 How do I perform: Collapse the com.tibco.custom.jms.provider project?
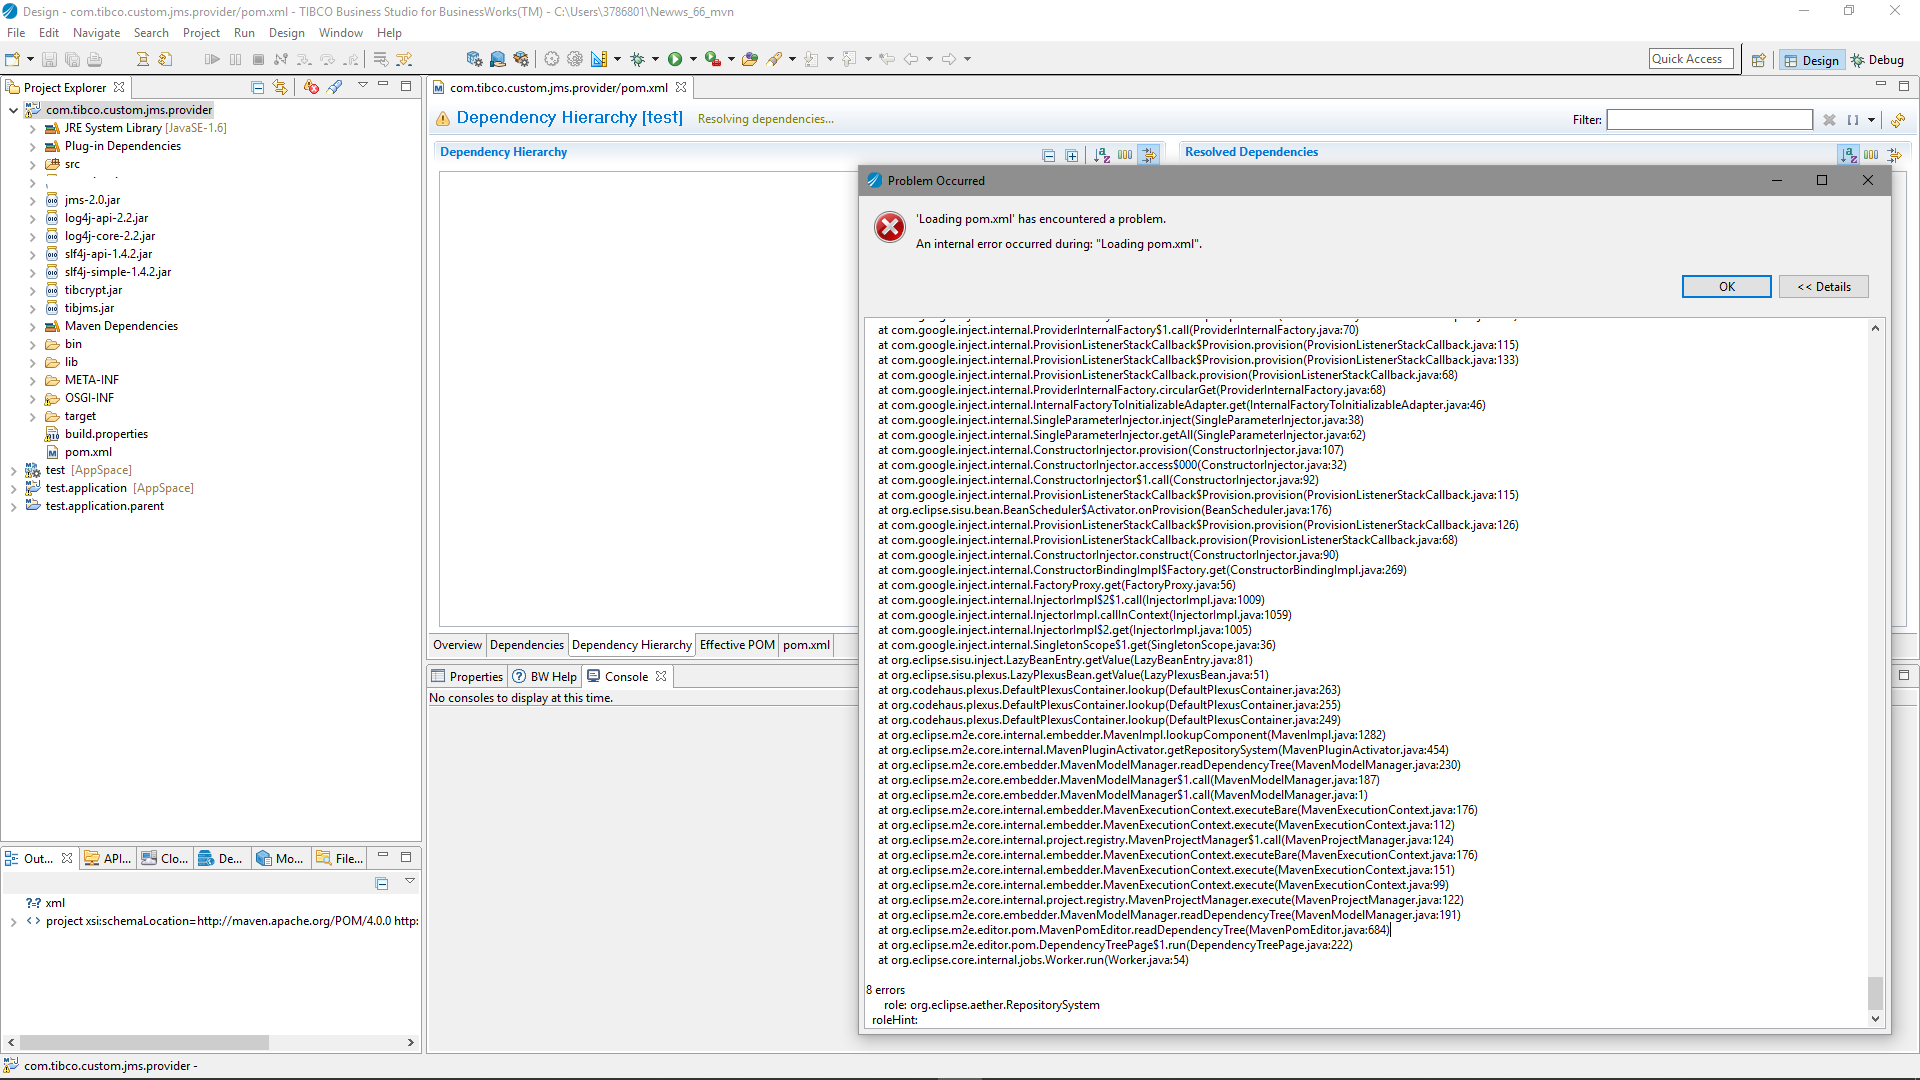(13, 110)
